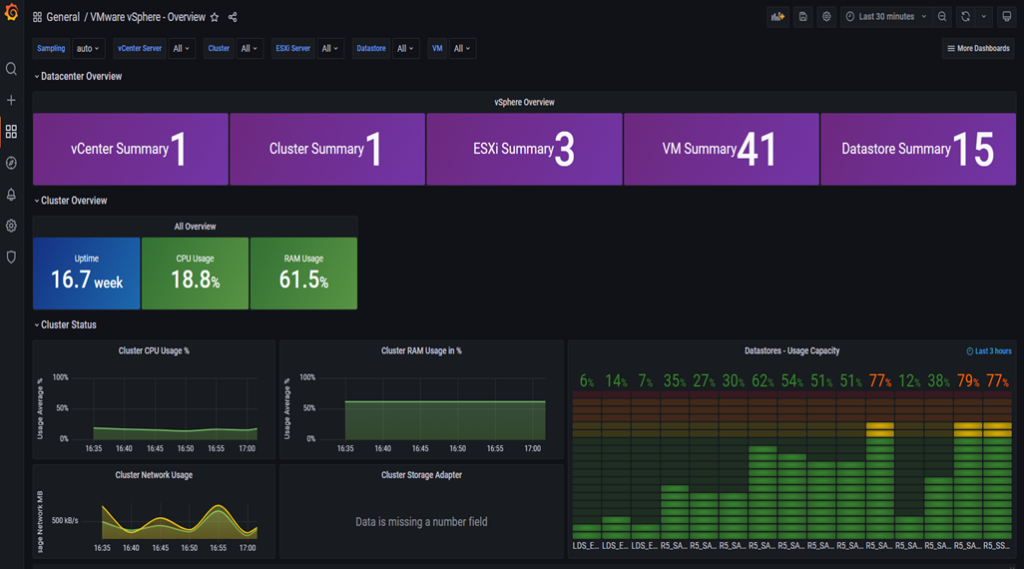Click the 14% datastore gauge value

[616, 381]
